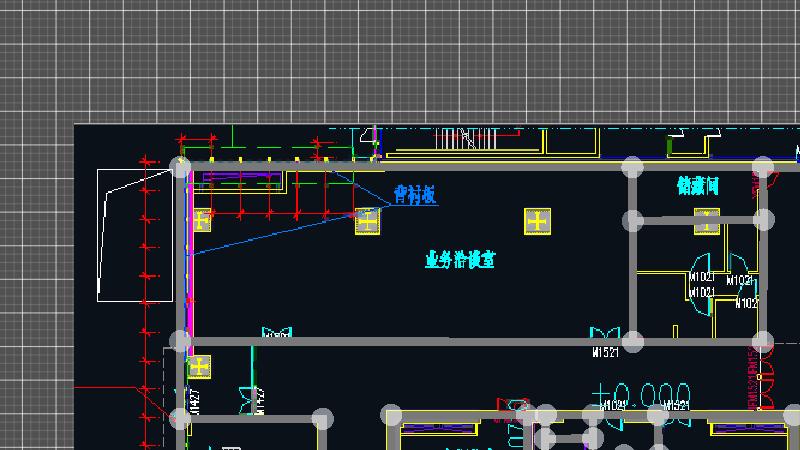800x450 pixels.
Task: Click the wall node at top-left room corner
Action: click(x=181, y=167)
